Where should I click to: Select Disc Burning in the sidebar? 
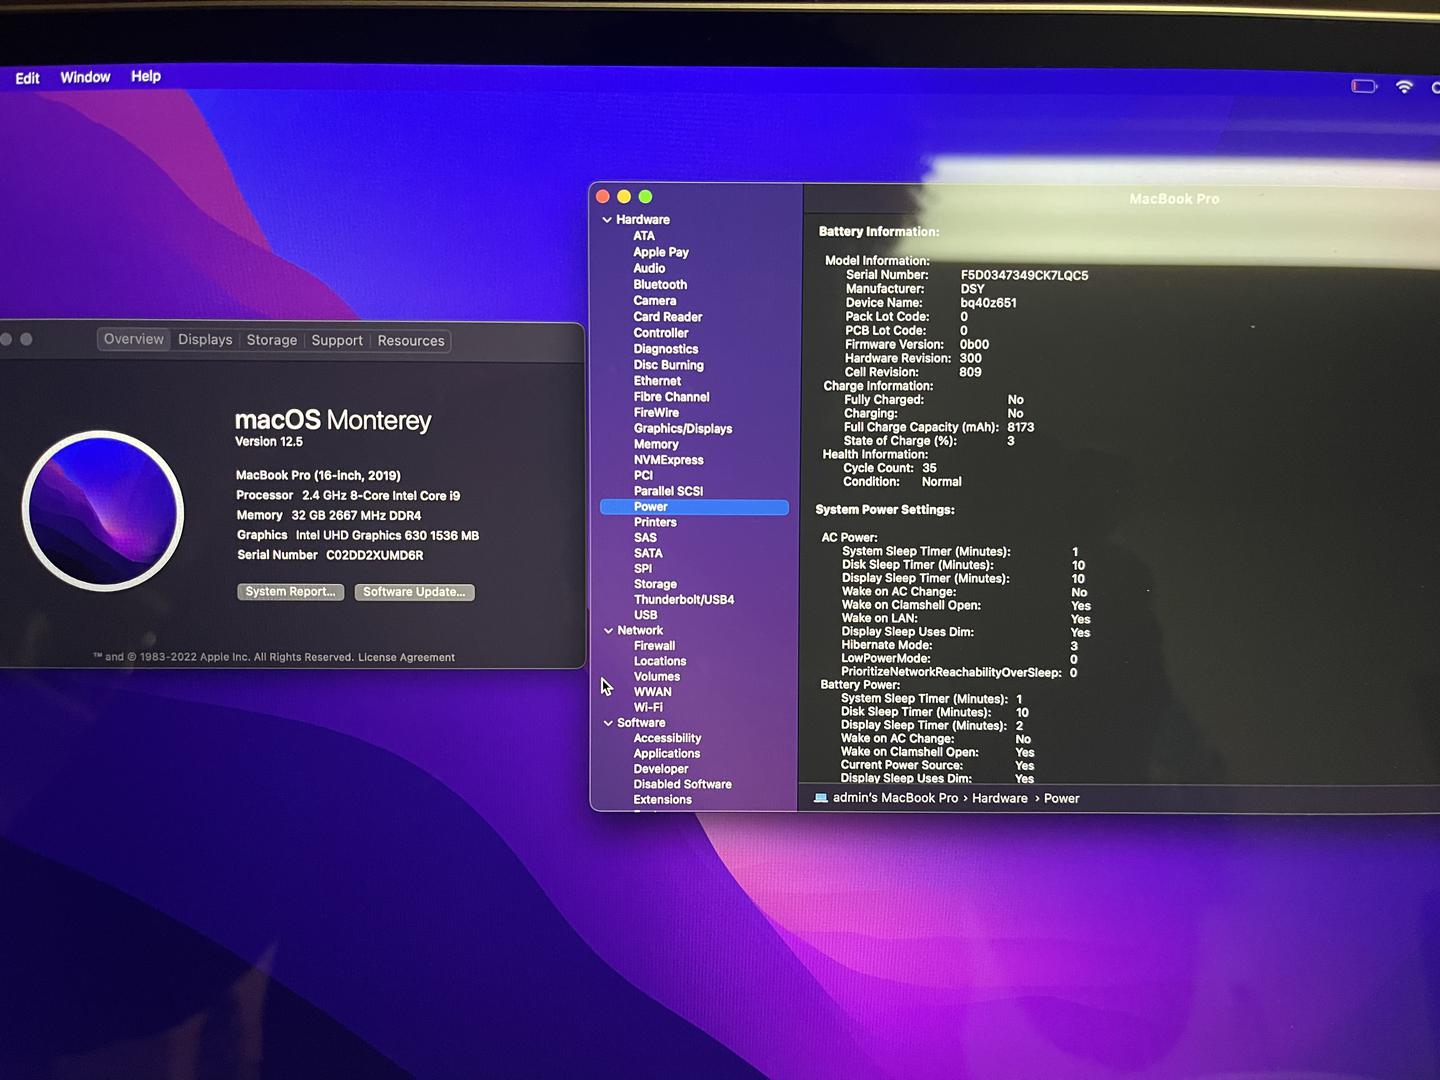(x=669, y=365)
